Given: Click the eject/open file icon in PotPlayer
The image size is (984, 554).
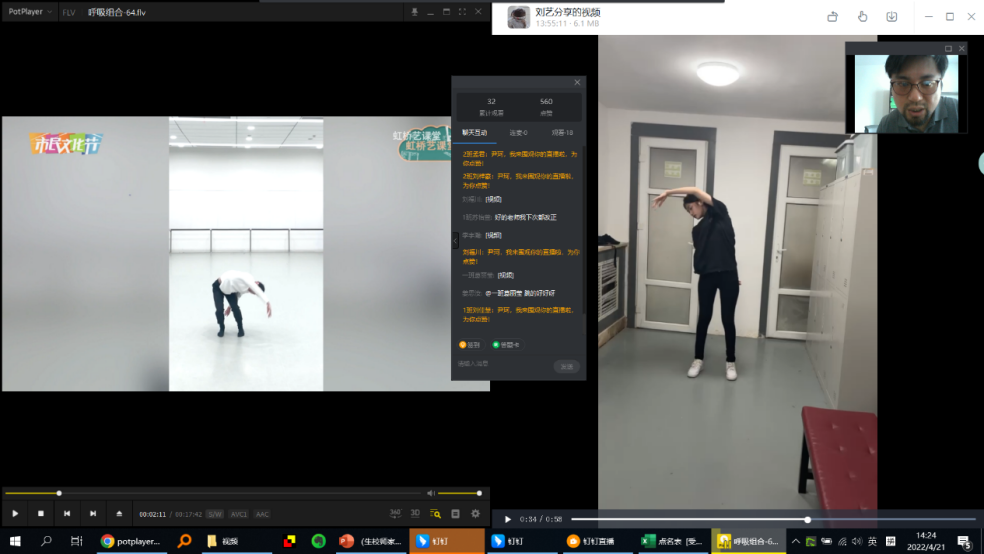Looking at the screenshot, I should [119, 513].
